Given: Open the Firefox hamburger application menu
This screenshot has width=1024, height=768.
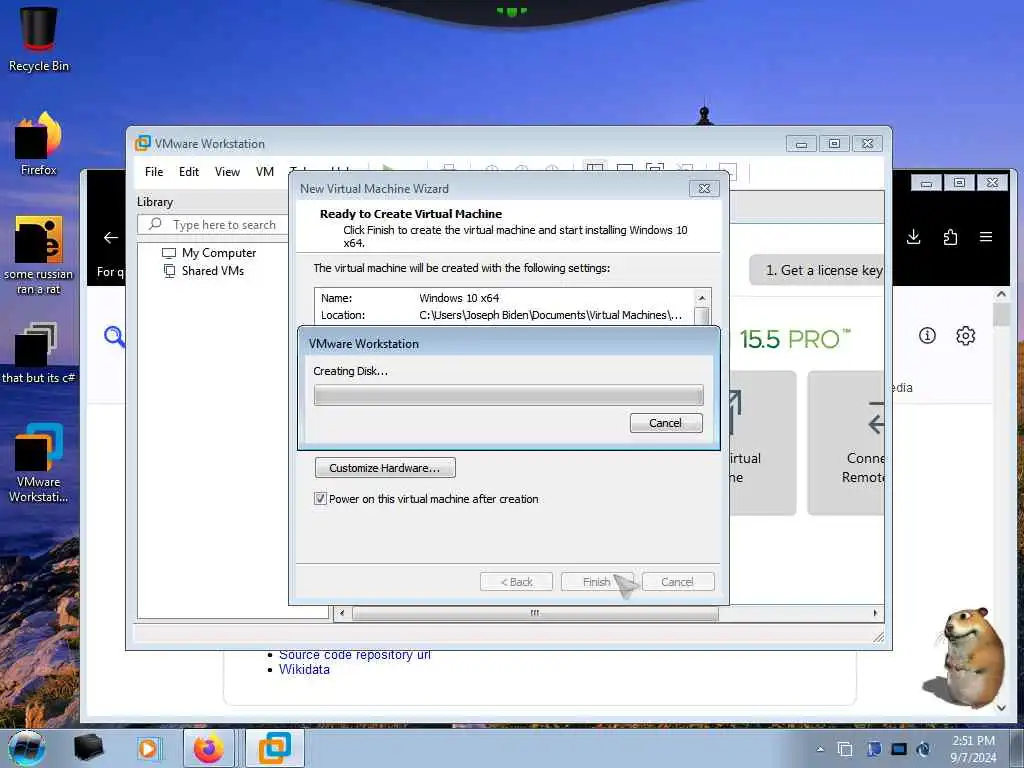Looking at the screenshot, I should tap(986, 237).
